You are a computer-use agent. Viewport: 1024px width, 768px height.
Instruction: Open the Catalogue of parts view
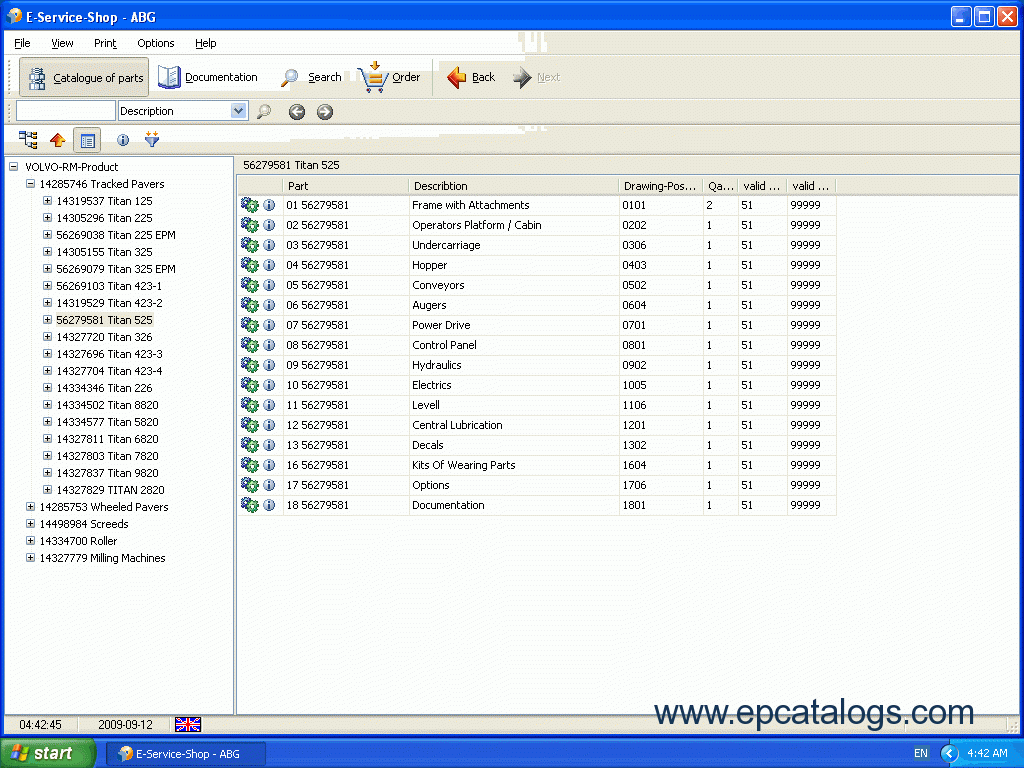click(x=84, y=77)
